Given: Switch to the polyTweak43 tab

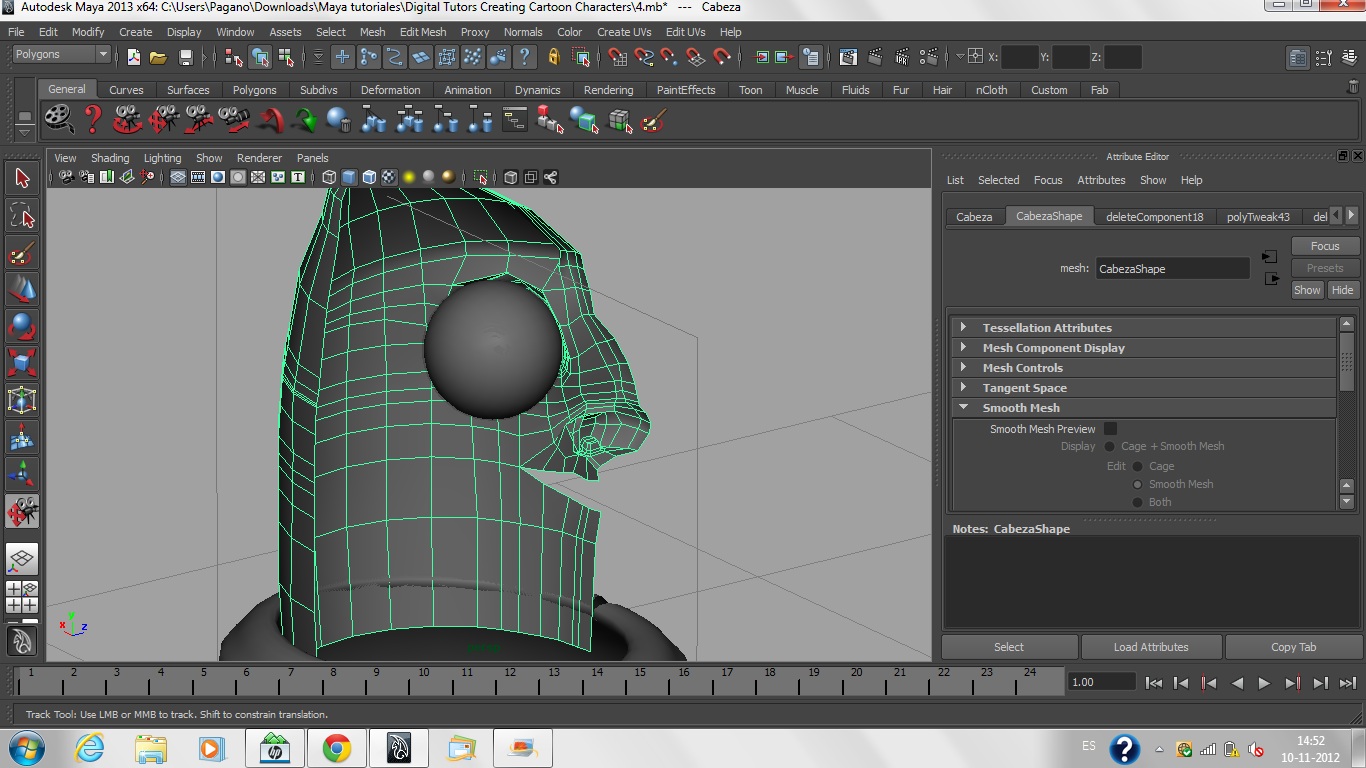Looking at the screenshot, I should click(1258, 217).
